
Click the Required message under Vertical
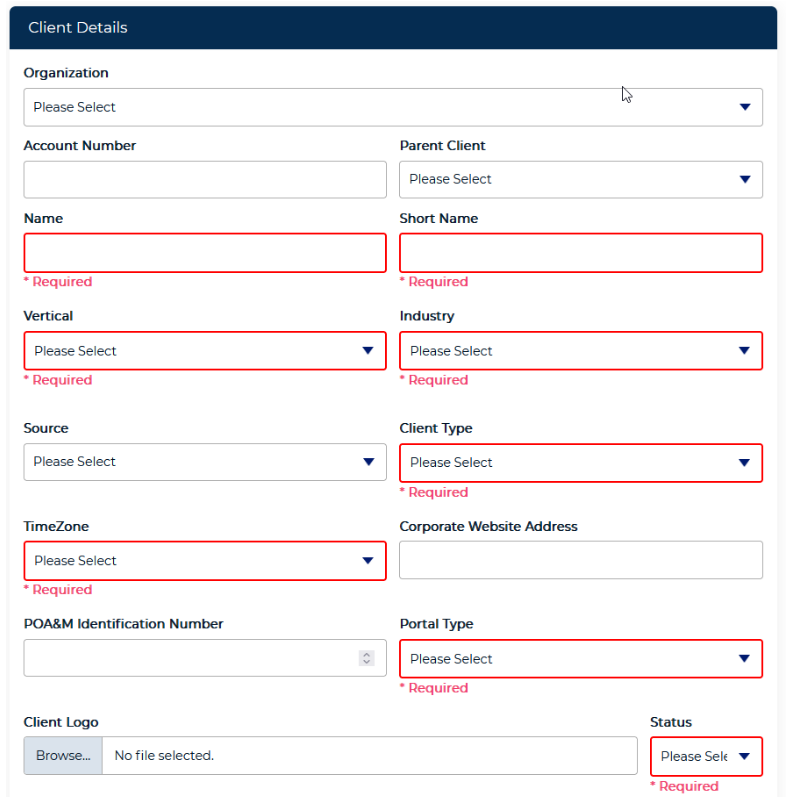point(58,380)
